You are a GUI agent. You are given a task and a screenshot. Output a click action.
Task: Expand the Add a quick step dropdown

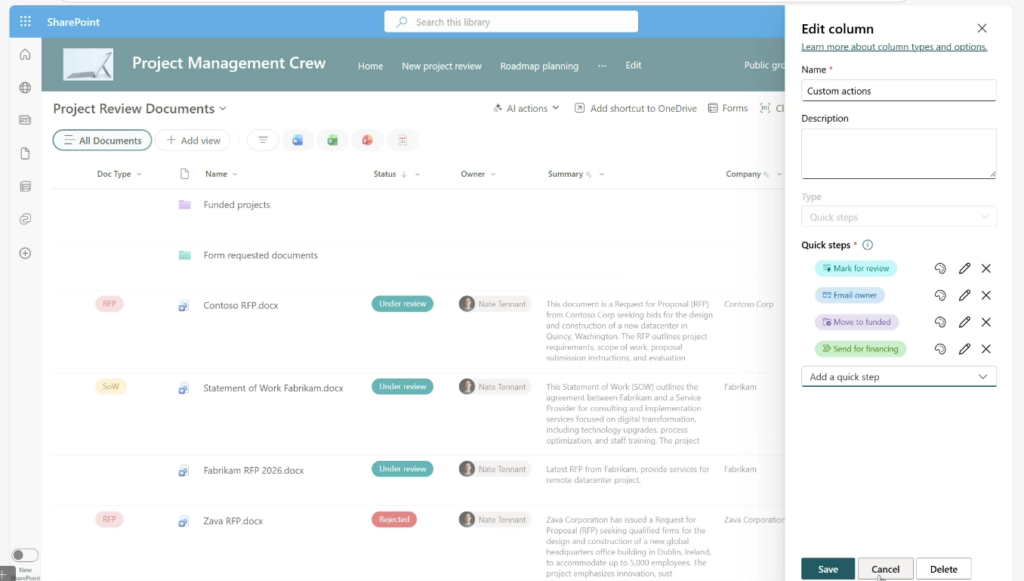(x=898, y=377)
